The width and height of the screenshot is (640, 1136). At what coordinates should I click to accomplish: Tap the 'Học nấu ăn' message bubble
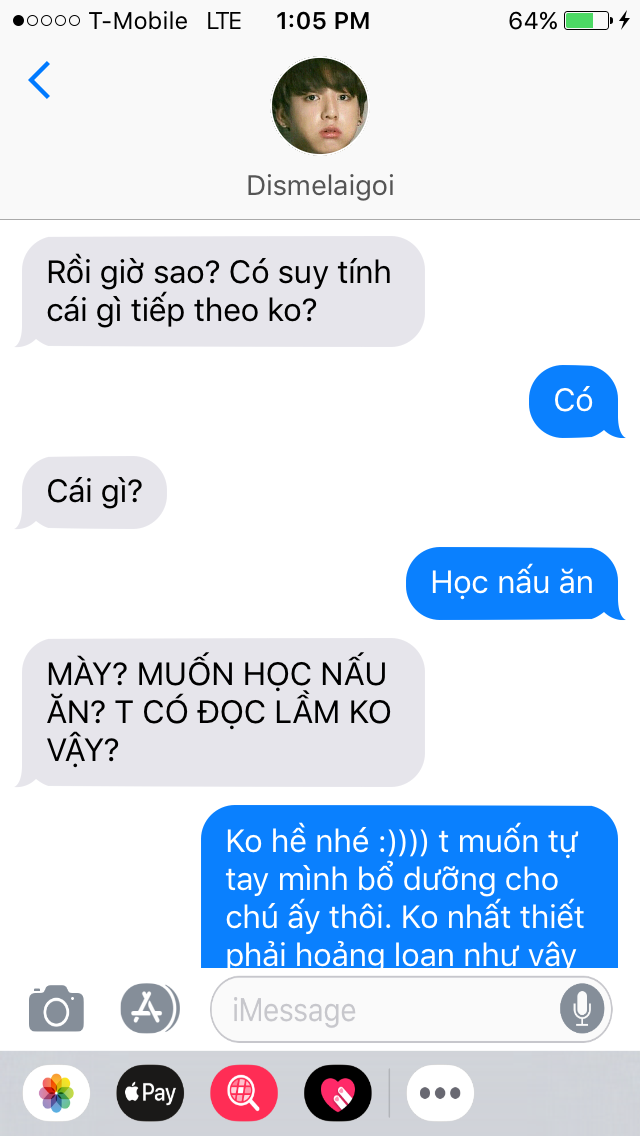[x=512, y=583]
